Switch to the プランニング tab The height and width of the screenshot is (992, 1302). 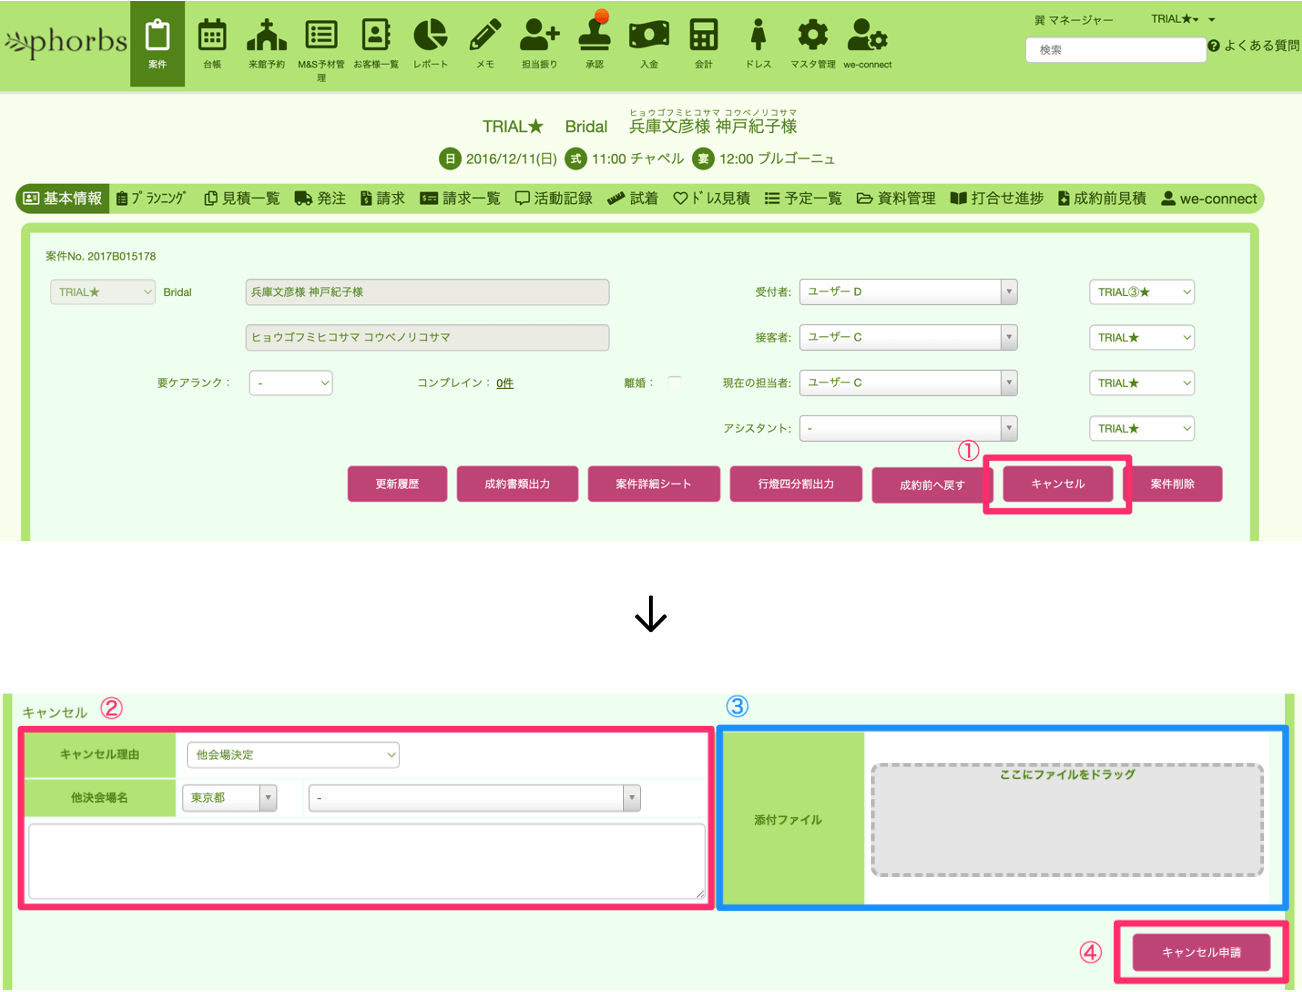tap(151, 198)
